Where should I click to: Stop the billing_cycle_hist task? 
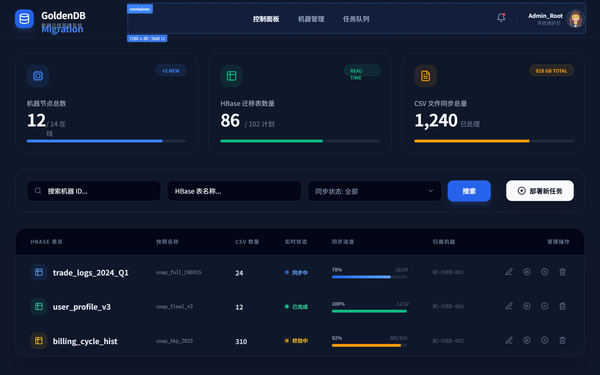[545, 340]
